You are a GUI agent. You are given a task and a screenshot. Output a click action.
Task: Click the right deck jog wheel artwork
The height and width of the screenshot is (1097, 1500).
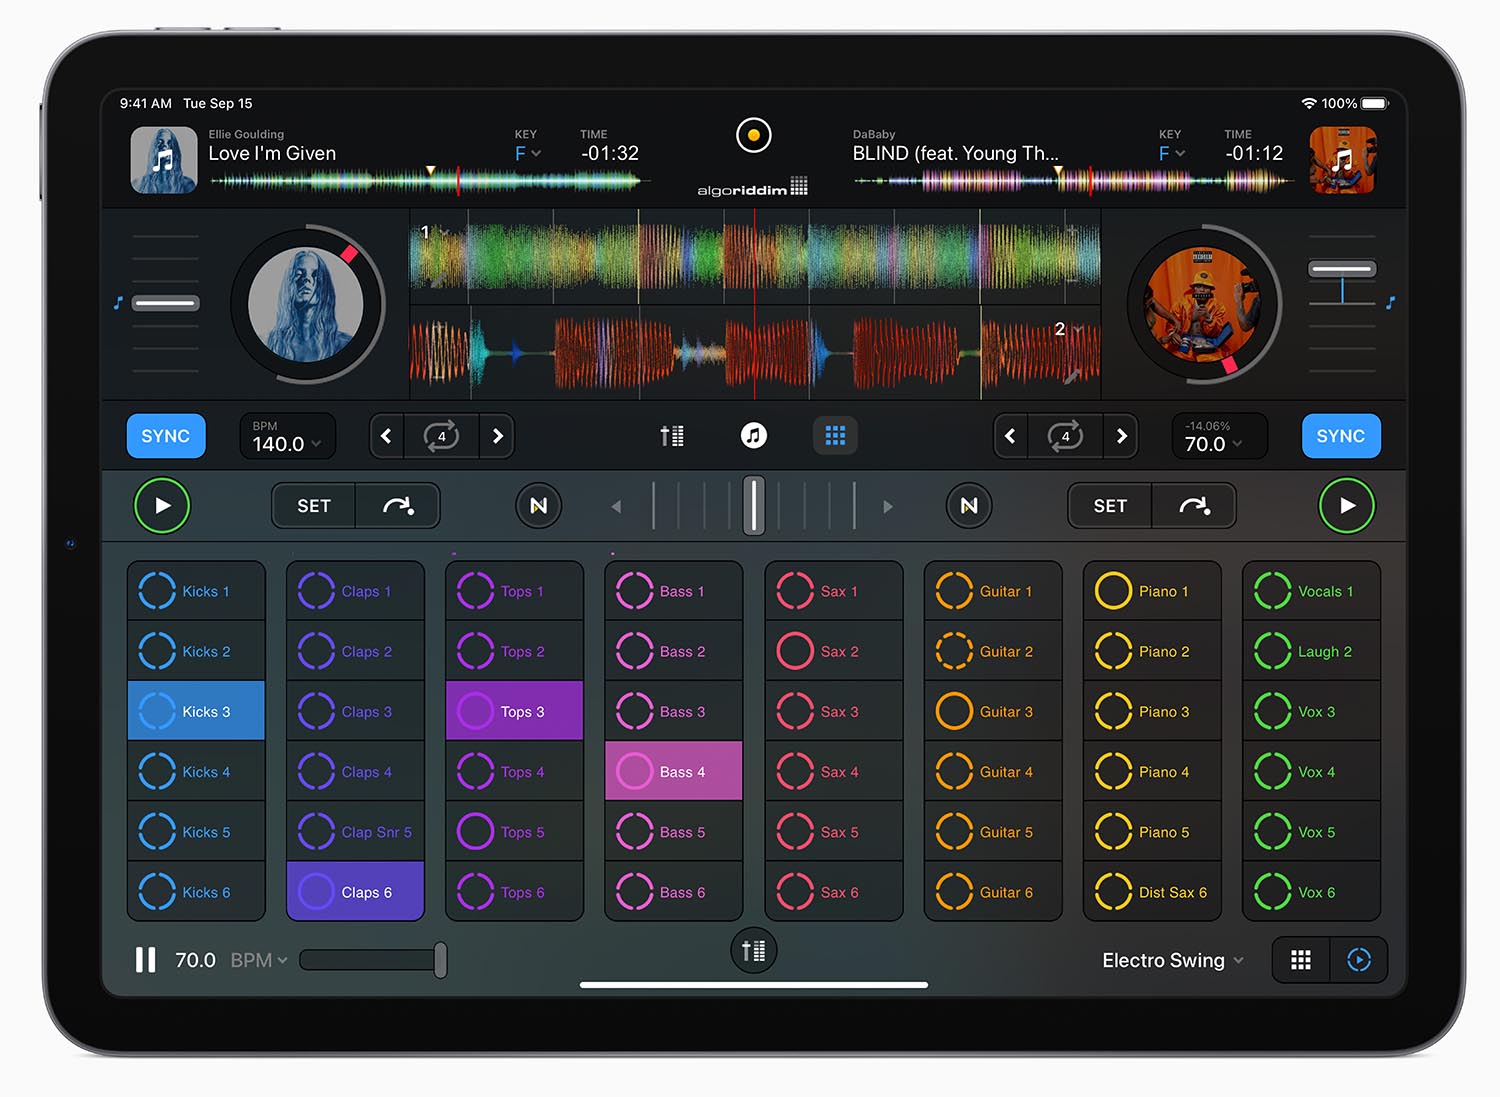(x=1203, y=304)
